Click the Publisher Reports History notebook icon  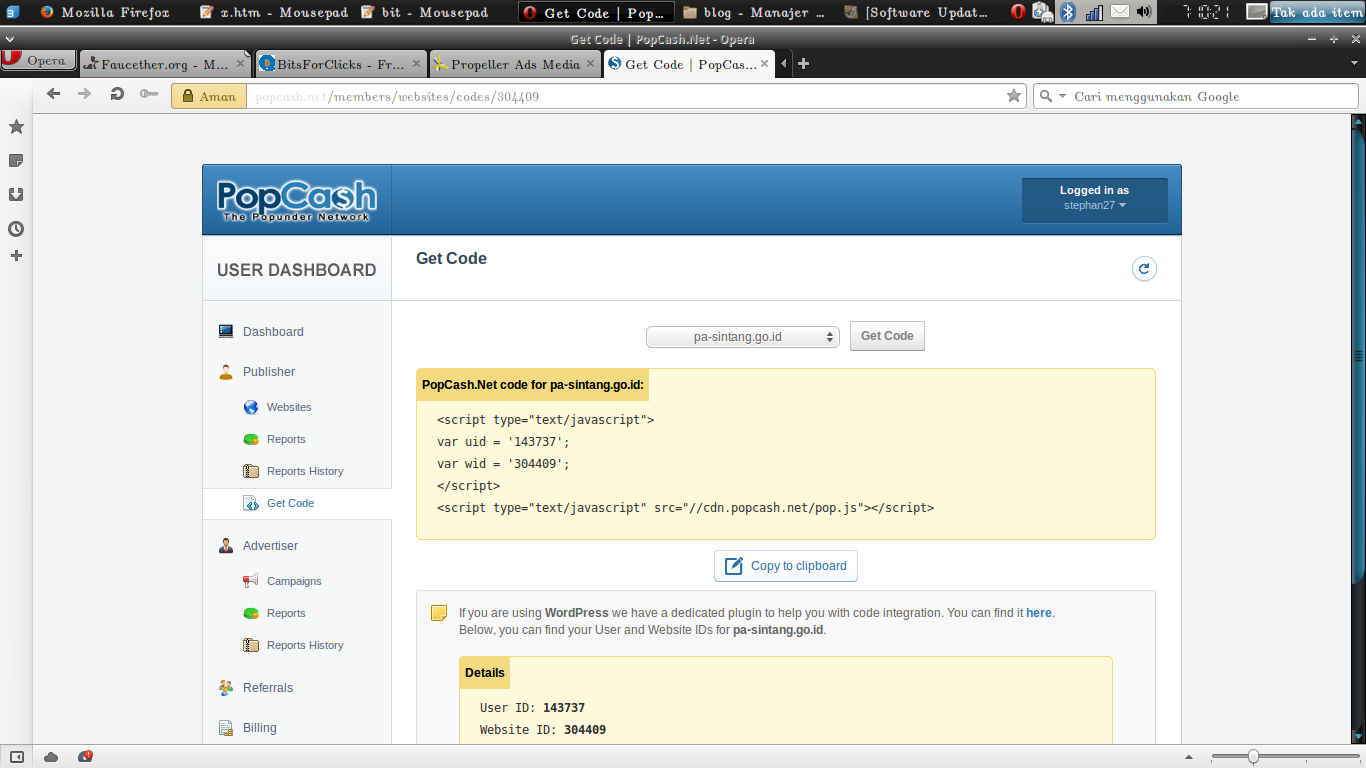[251, 472]
